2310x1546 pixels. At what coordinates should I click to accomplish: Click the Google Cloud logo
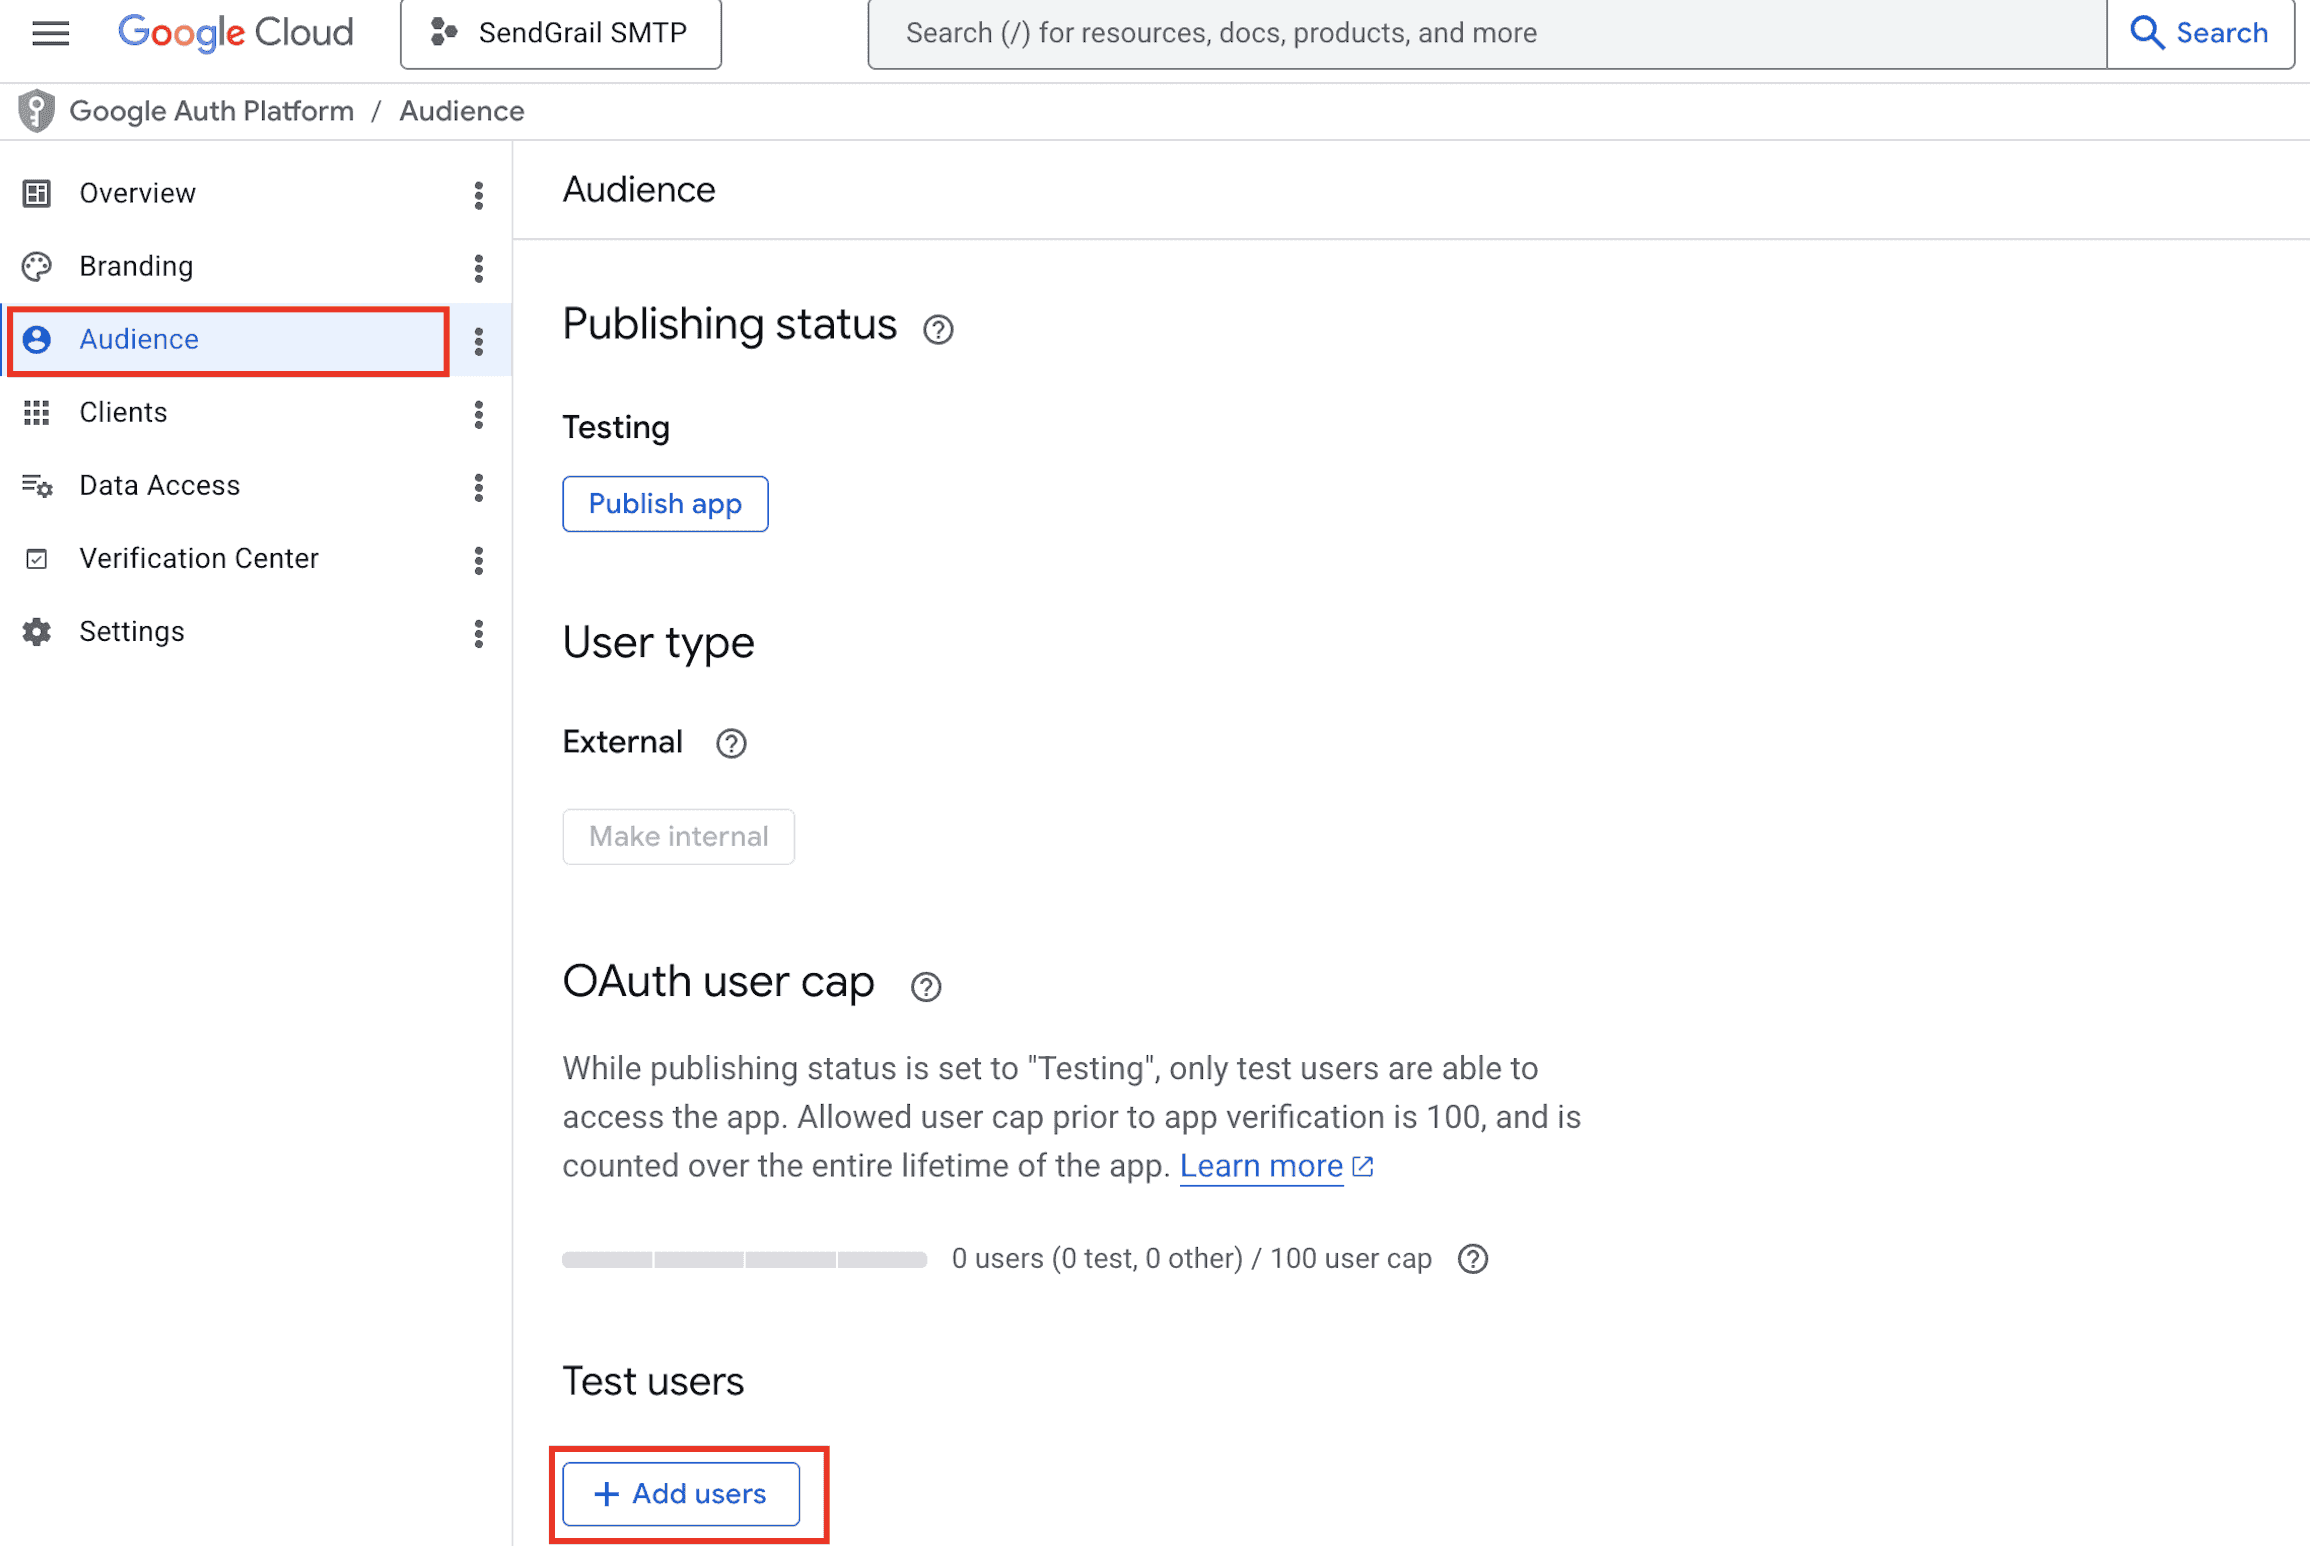click(x=236, y=33)
